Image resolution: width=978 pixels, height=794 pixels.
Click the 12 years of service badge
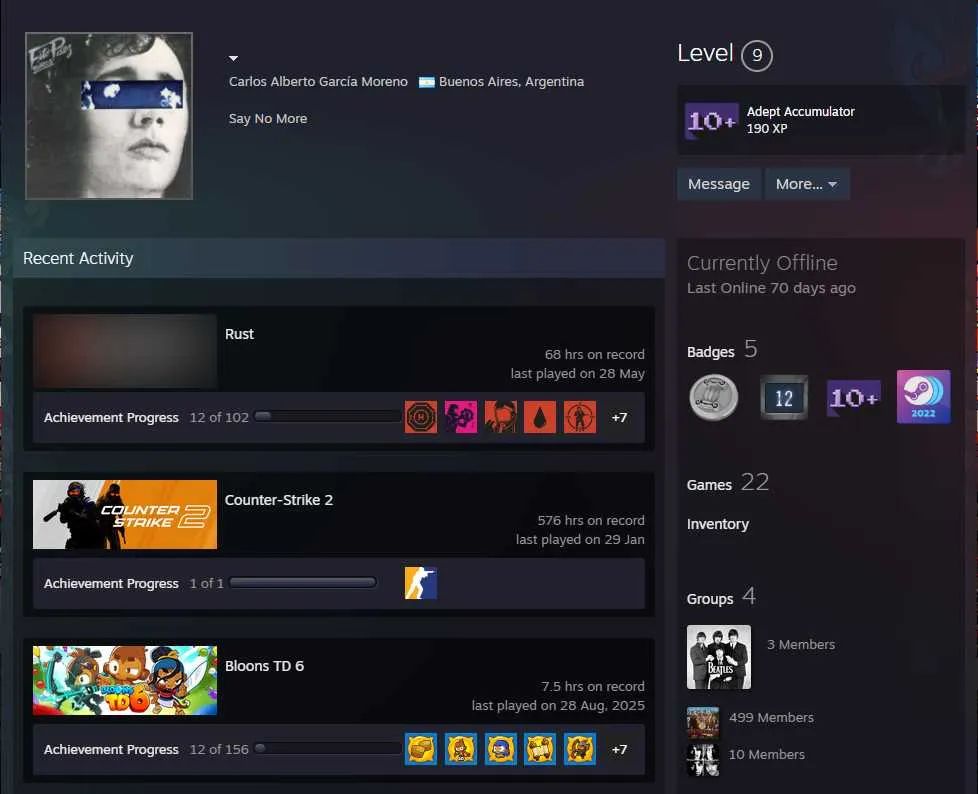click(784, 397)
